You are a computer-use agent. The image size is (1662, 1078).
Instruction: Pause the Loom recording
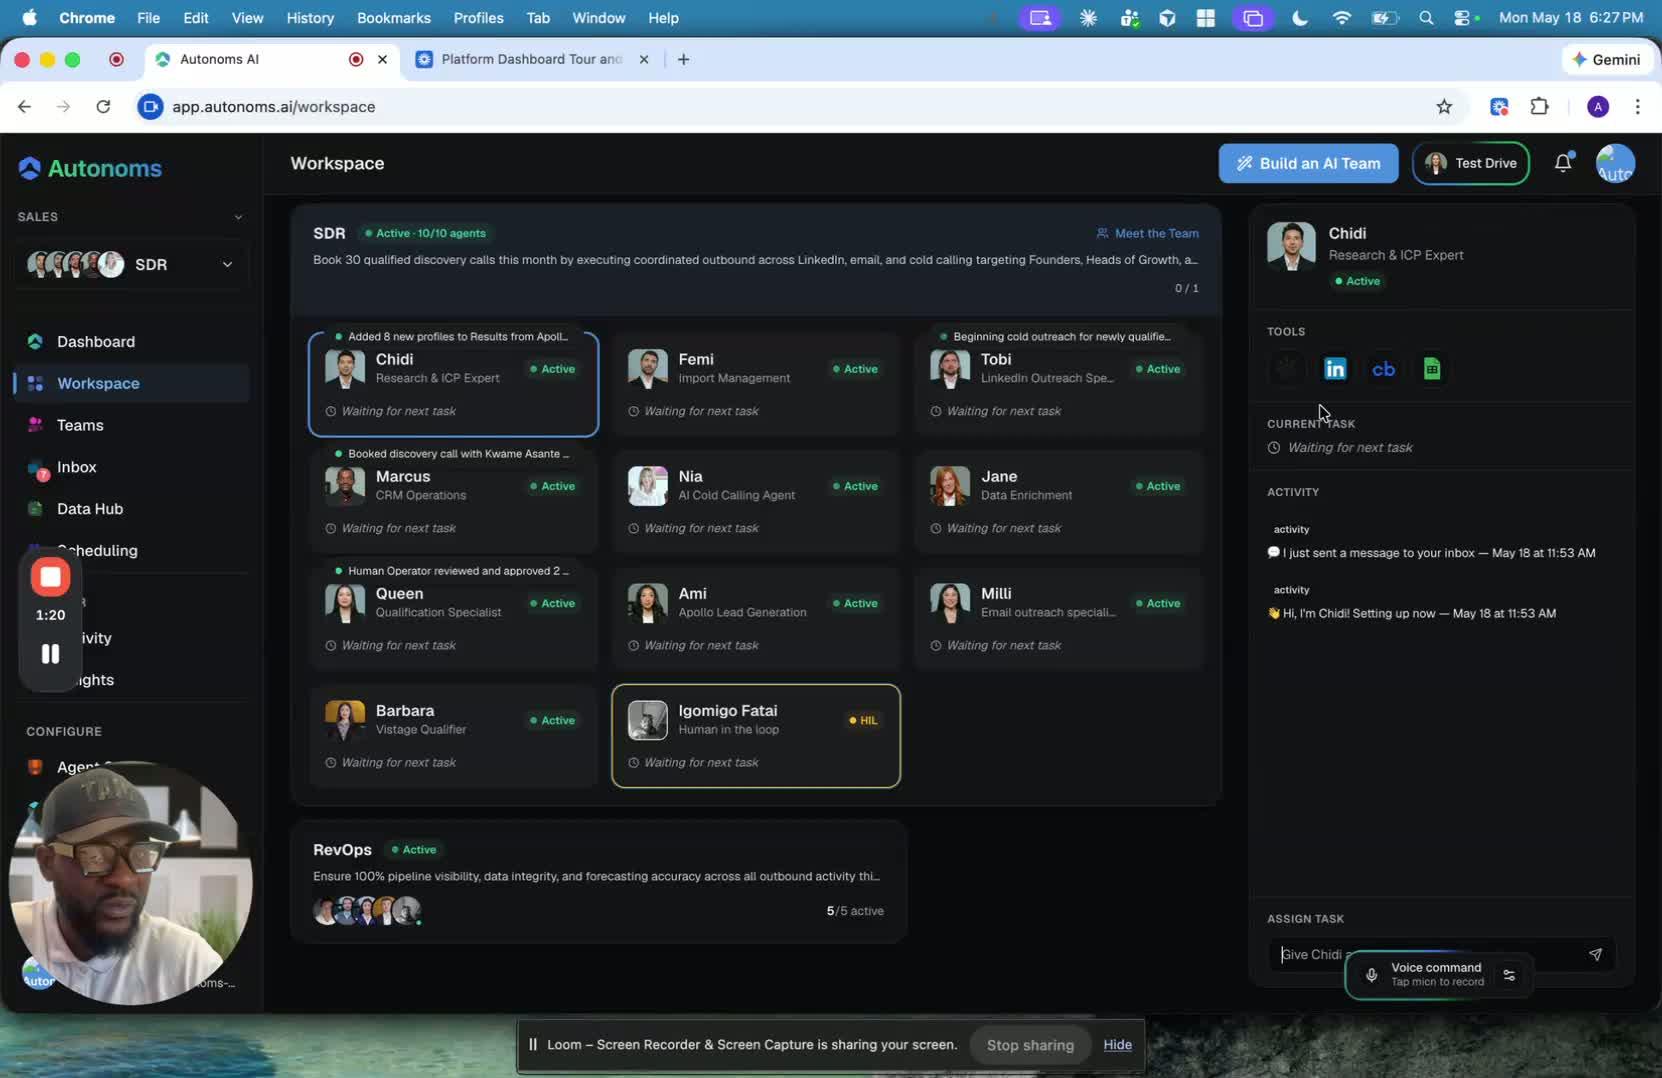pyautogui.click(x=50, y=654)
